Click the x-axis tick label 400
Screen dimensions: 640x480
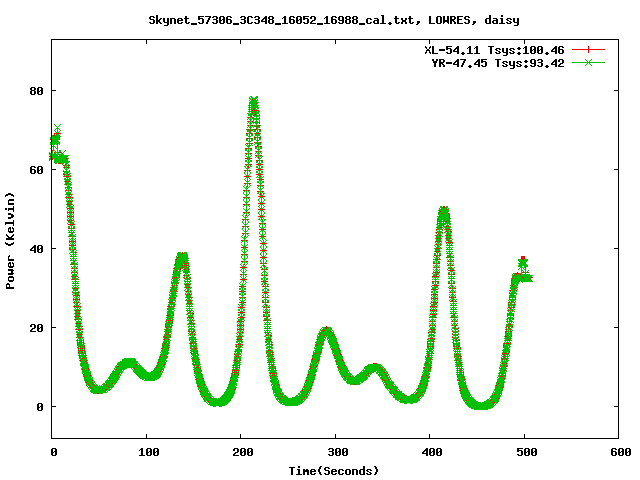[x=432, y=452]
